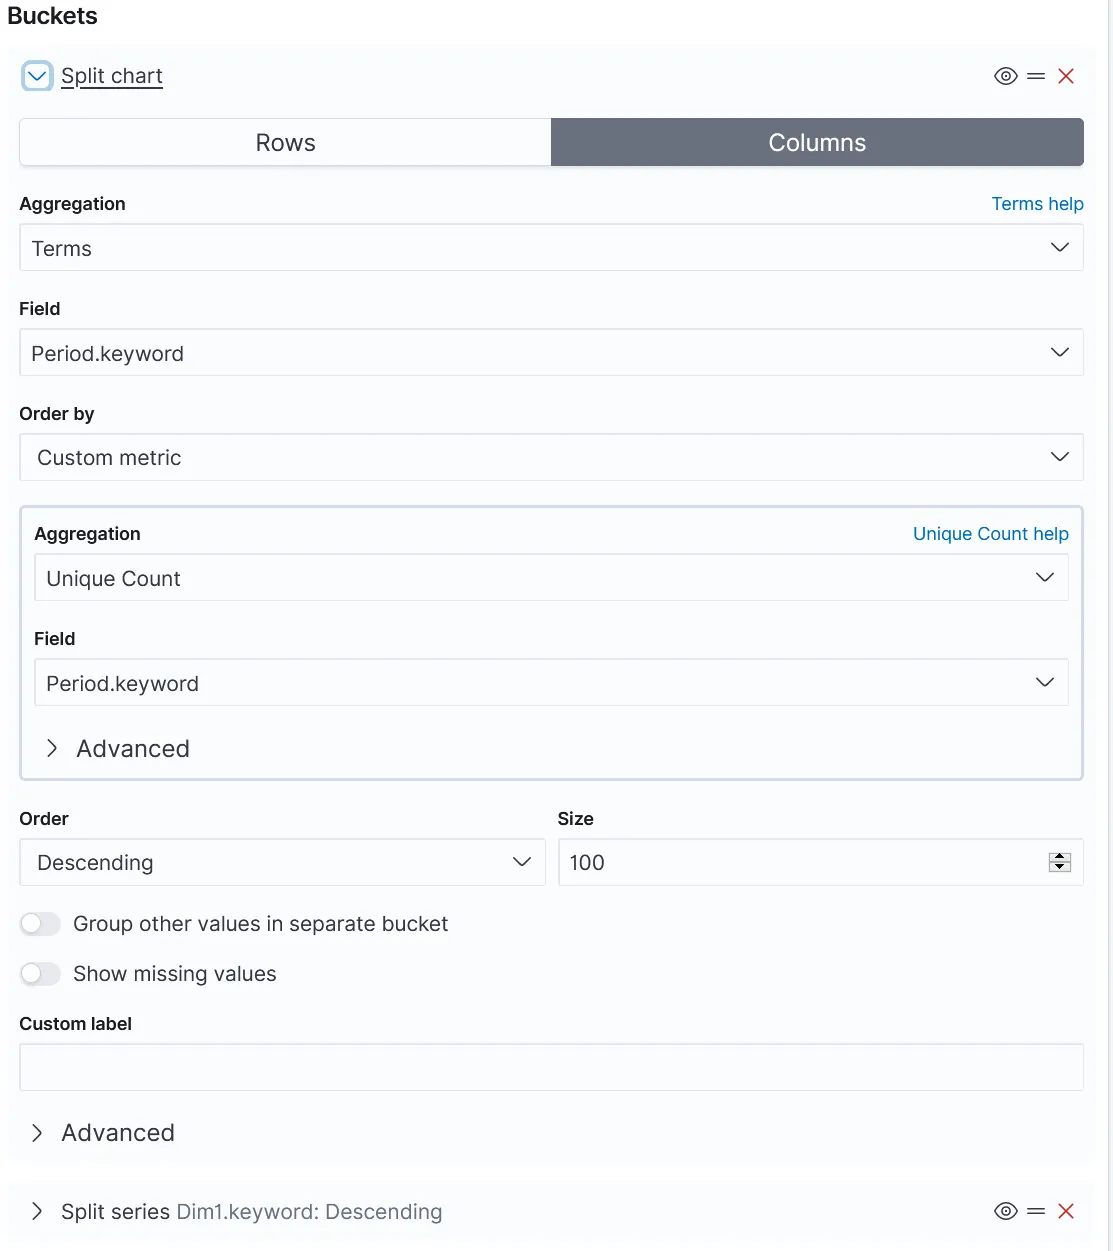The height and width of the screenshot is (1251, 1113).
Task: Focus the Custom label text field
Action: click(x=551, y=1067)
